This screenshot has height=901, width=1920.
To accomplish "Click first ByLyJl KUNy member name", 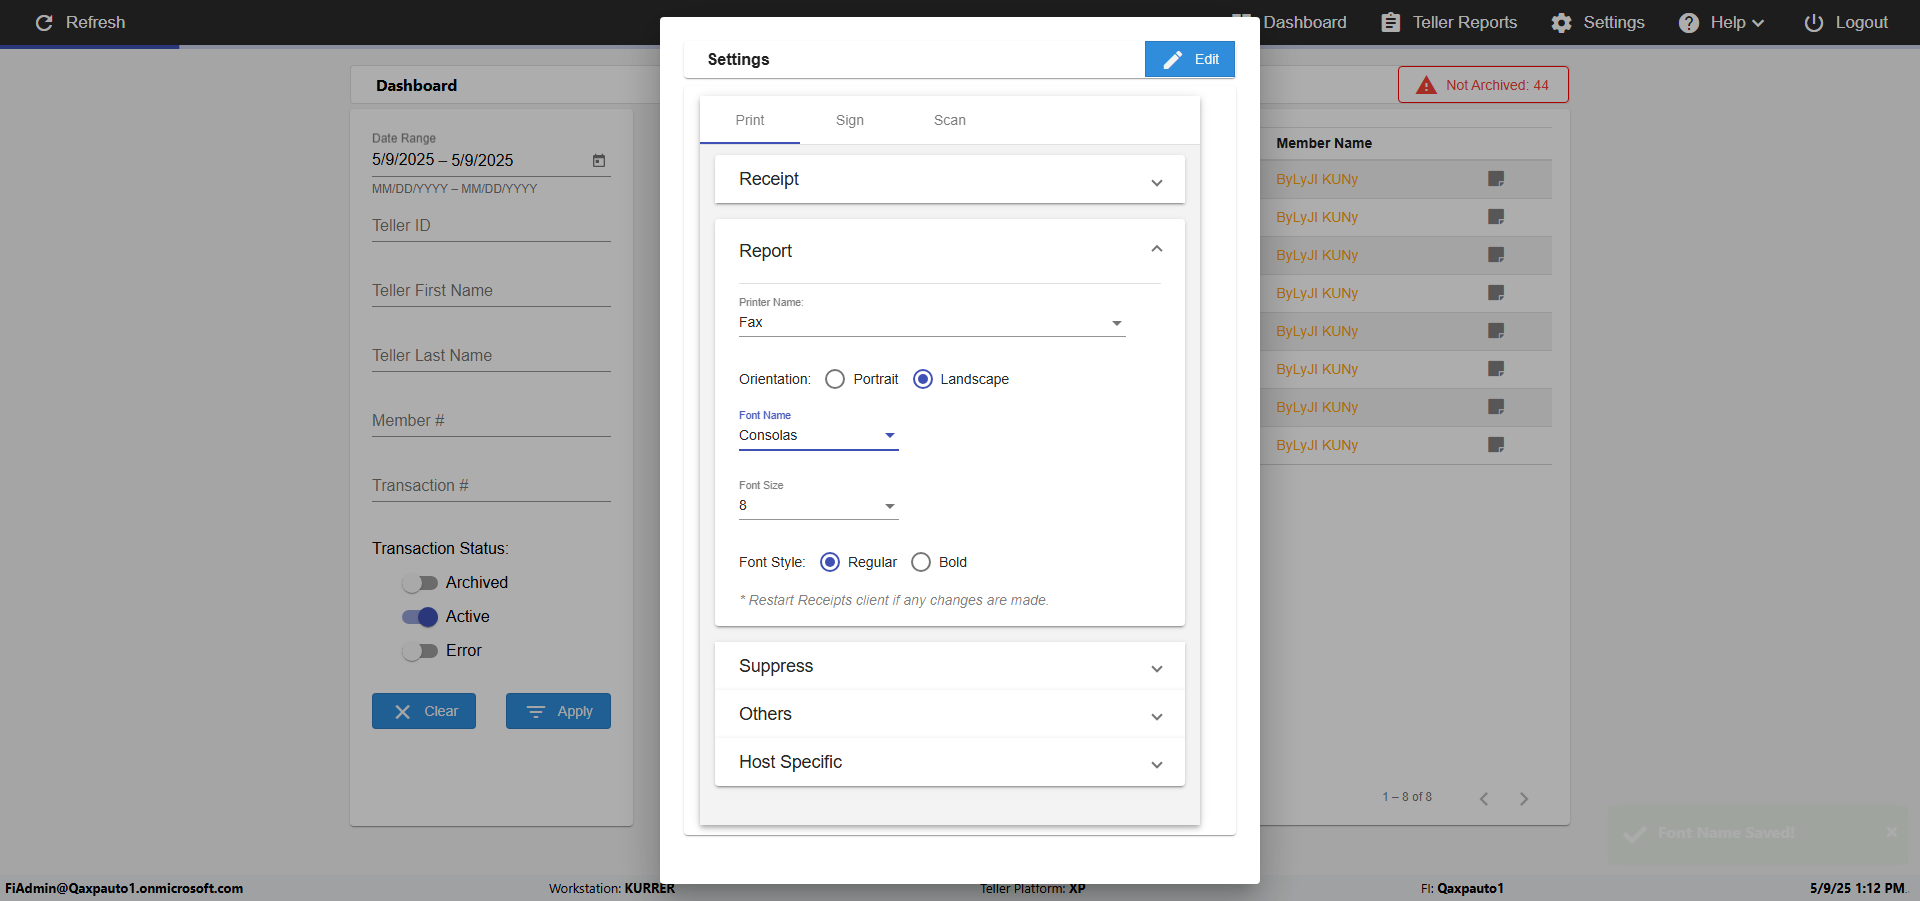I will [x=1317, y=179].
